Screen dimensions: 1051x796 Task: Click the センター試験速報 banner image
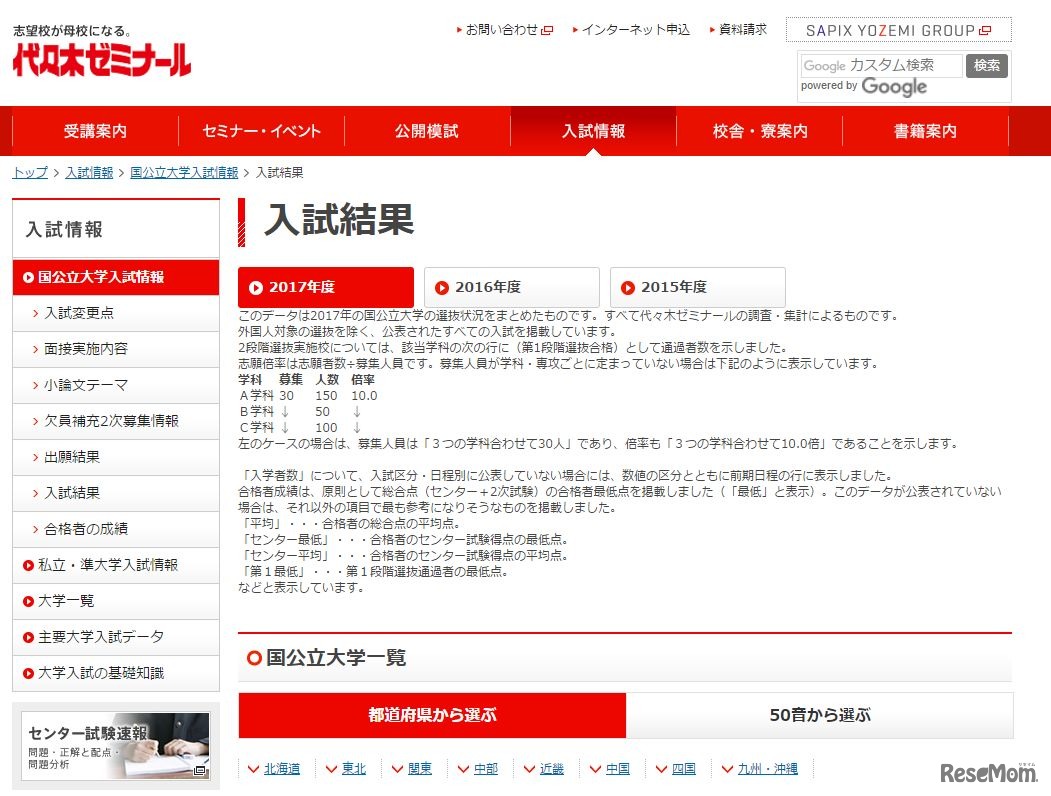[115, 747]
